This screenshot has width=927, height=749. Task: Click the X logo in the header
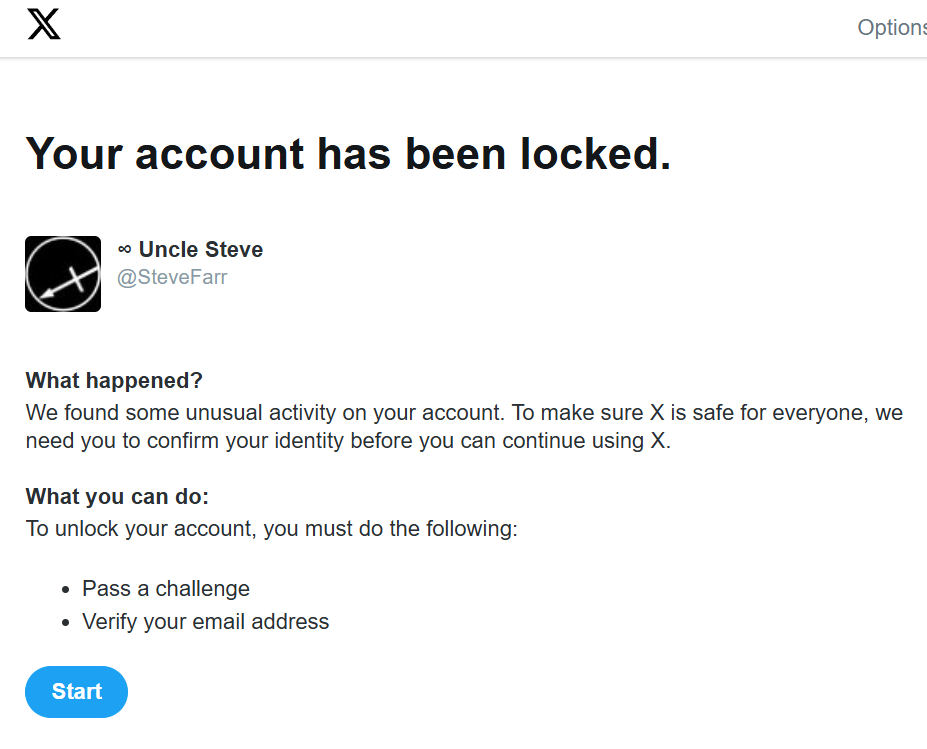click(x=44, y=25)
